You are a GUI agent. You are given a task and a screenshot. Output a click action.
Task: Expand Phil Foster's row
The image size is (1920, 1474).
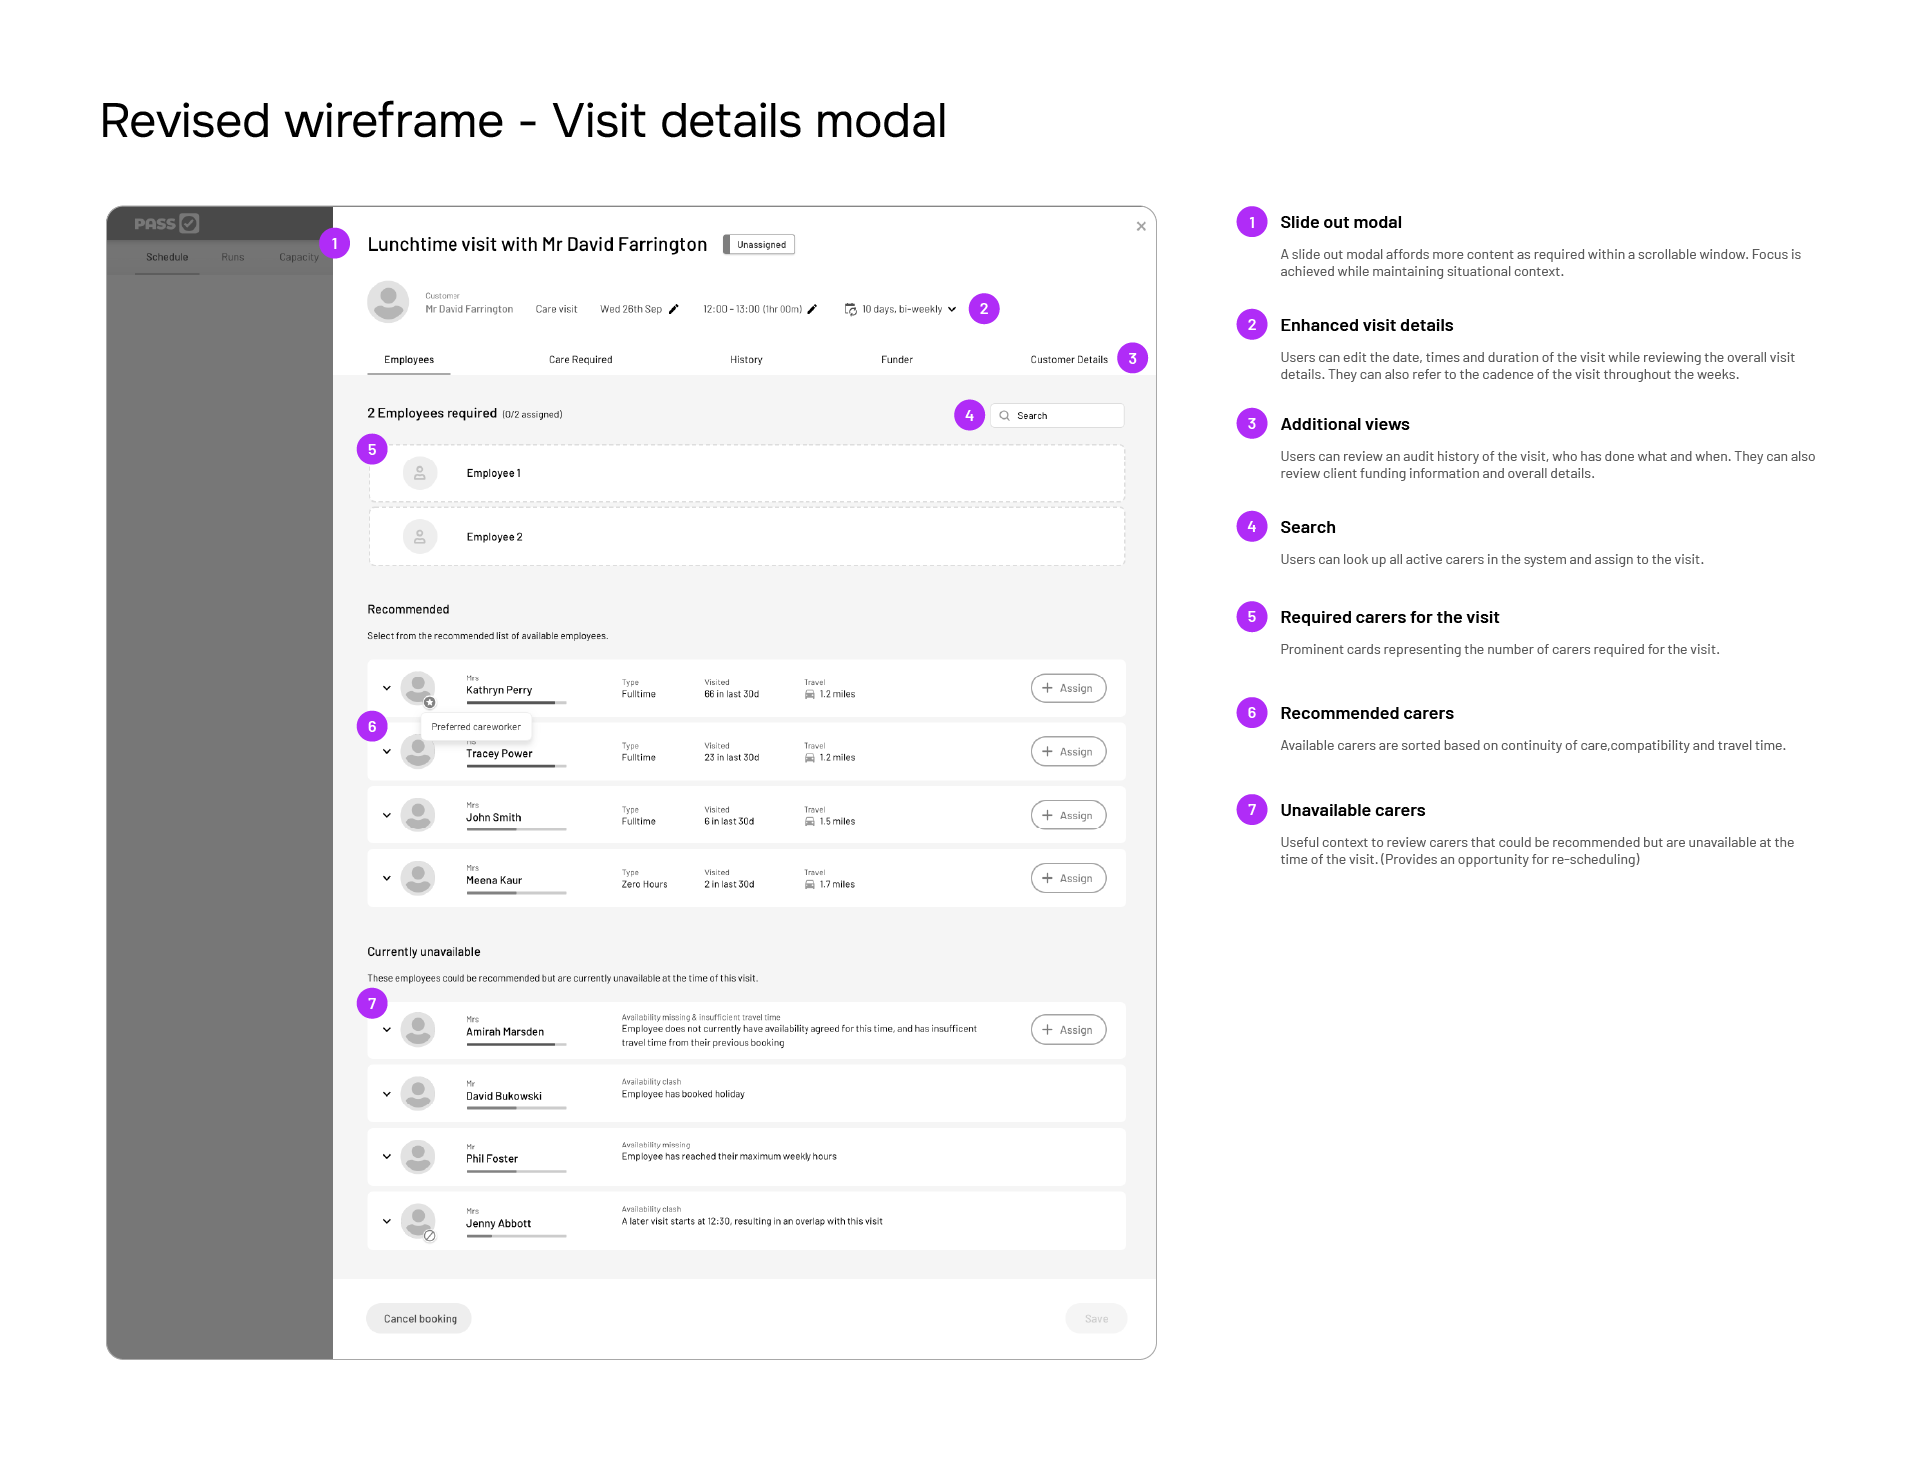[387, 1157]
